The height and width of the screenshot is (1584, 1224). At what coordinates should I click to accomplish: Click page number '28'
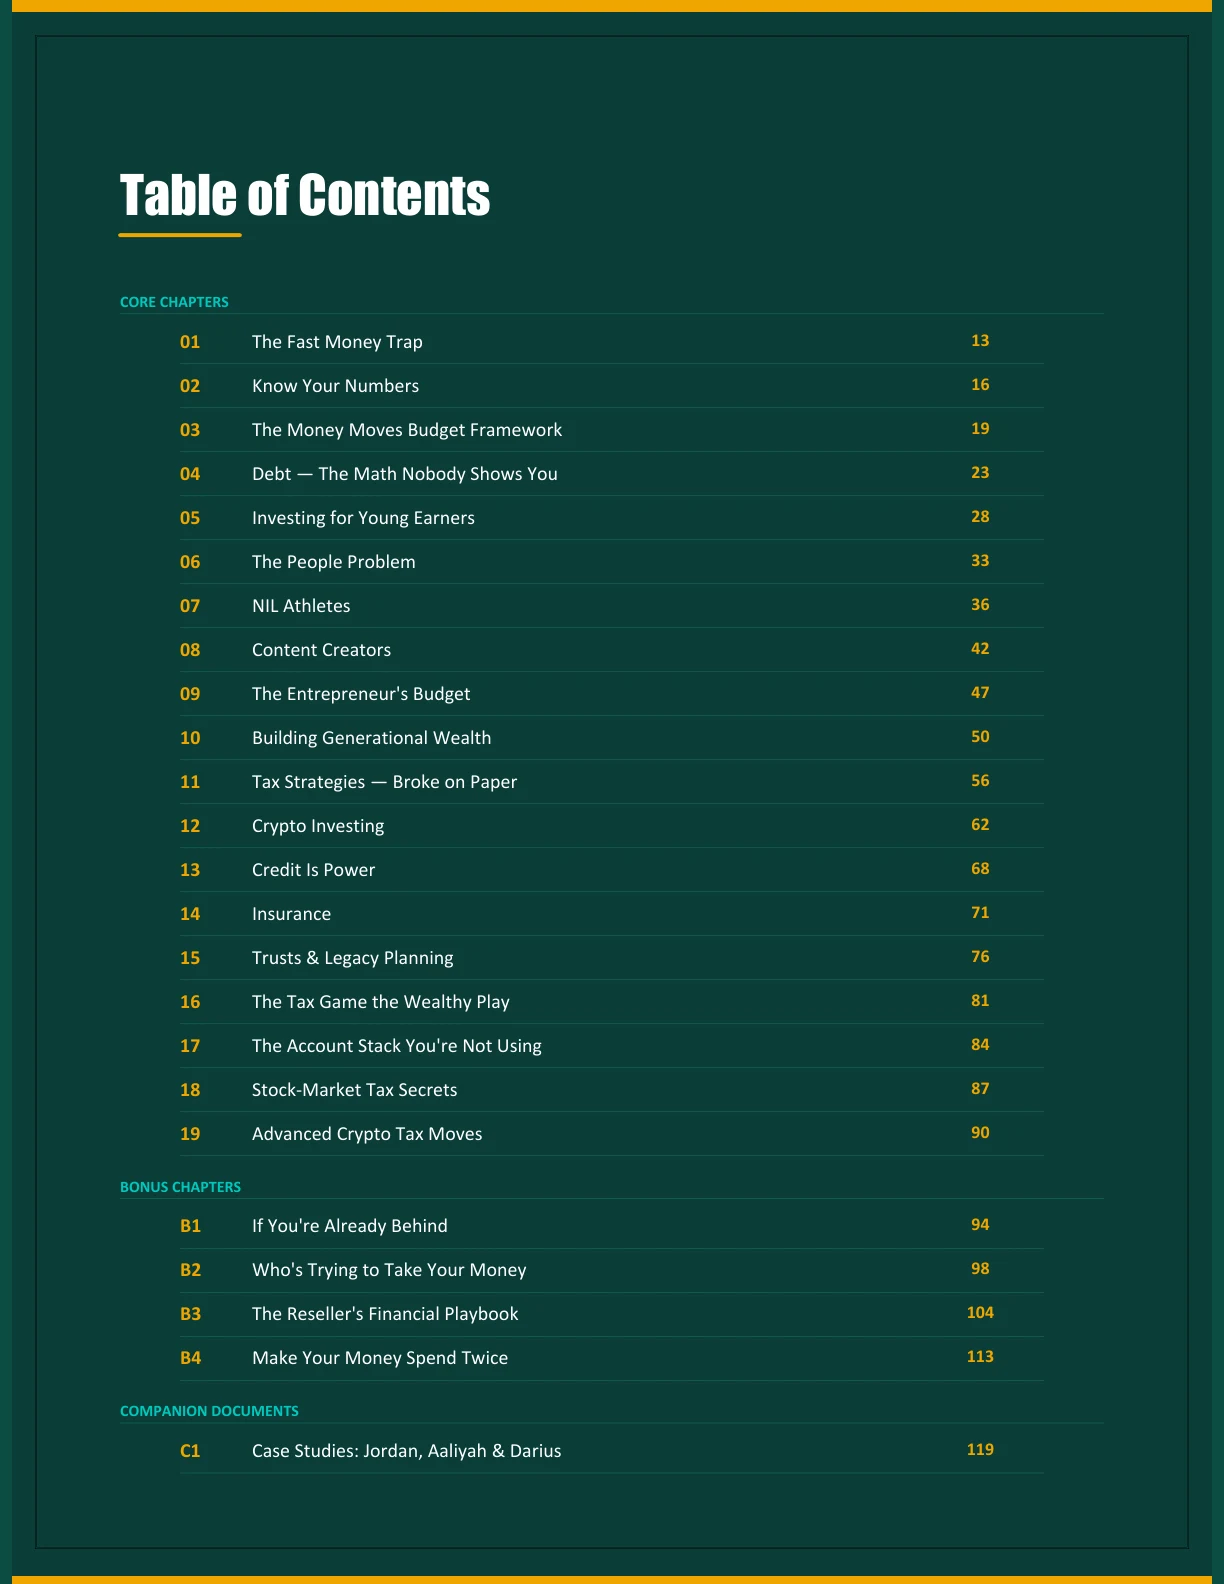[x=980, y=517]
